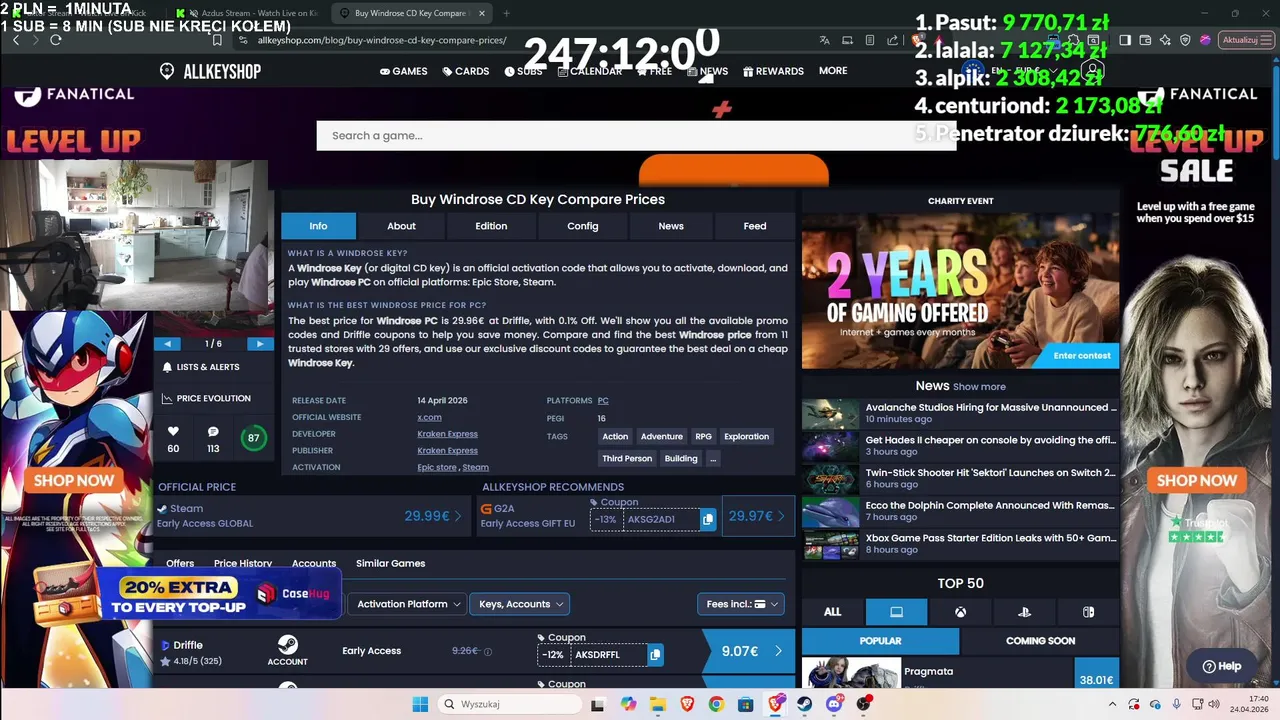Viewport: 1280px width, 720px height.
Task: Open the Epic store activation link
Action: [x=437, y=467]
